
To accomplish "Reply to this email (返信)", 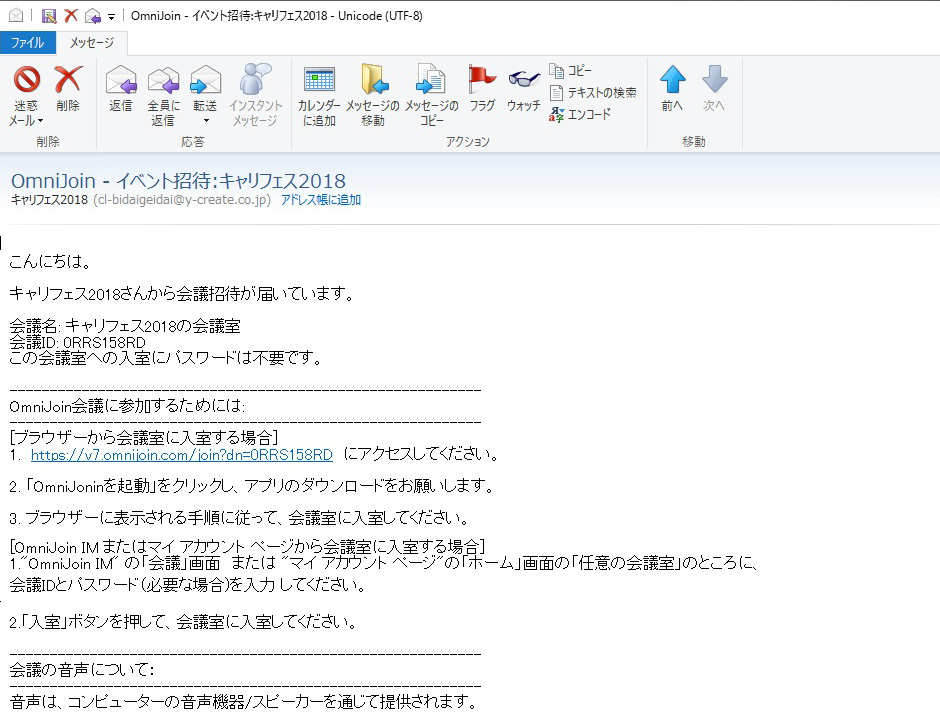I will pyautogui.click(x=121, y=81).
